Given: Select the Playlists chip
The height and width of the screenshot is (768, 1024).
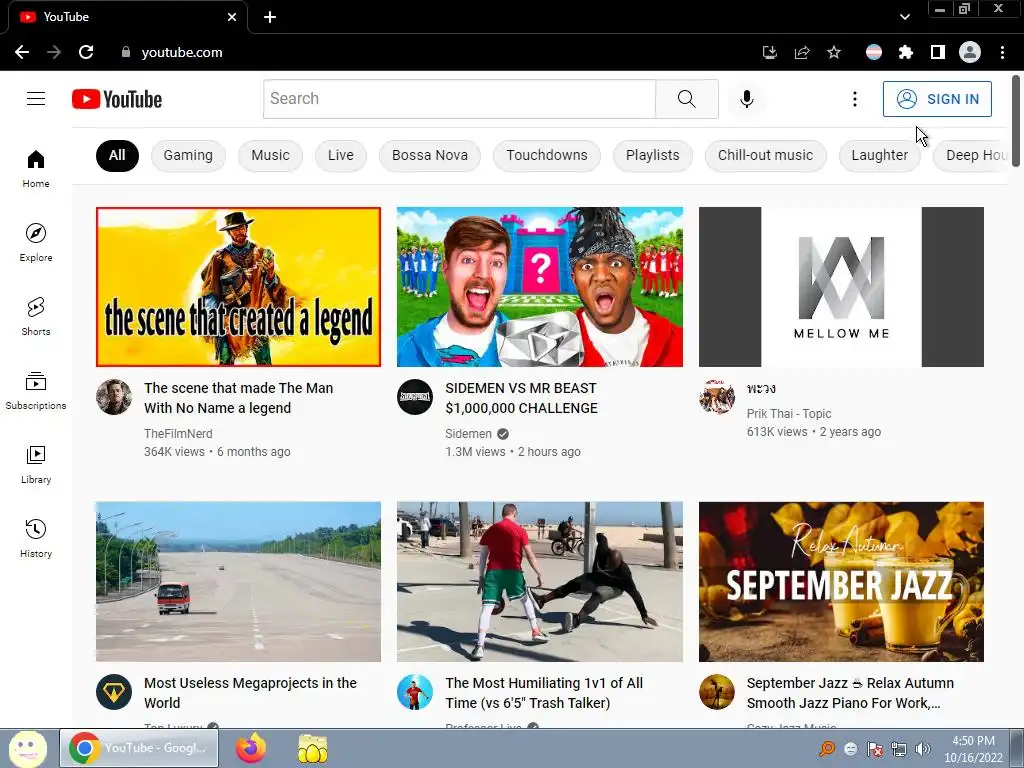Looking at the screenshot, I should point(652,155).
